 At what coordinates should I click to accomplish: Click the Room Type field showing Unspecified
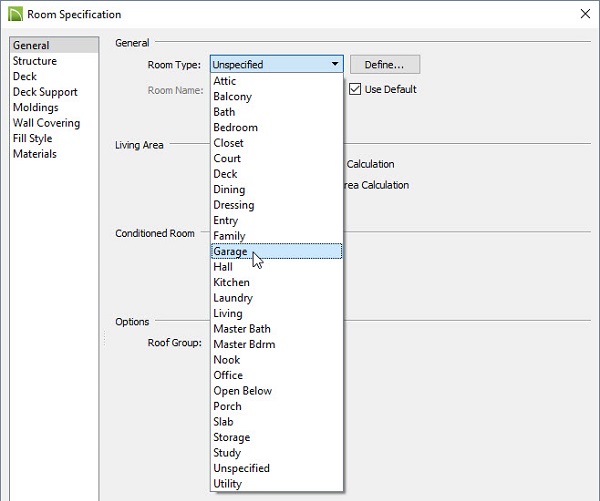tap(276, 64)
